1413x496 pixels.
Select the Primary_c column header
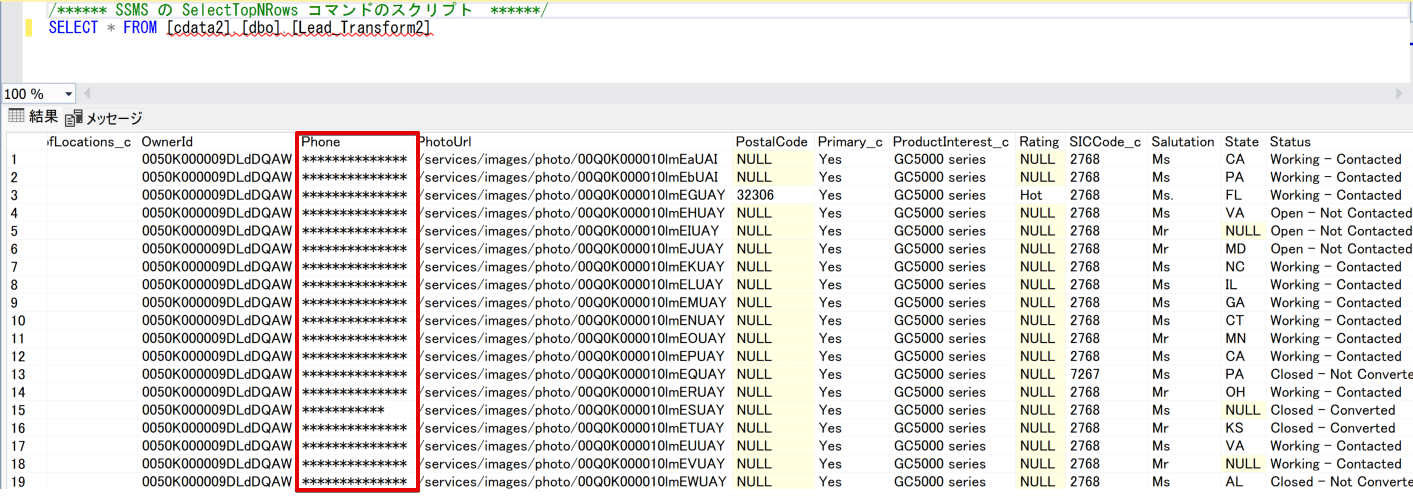(x=851, y=142)
